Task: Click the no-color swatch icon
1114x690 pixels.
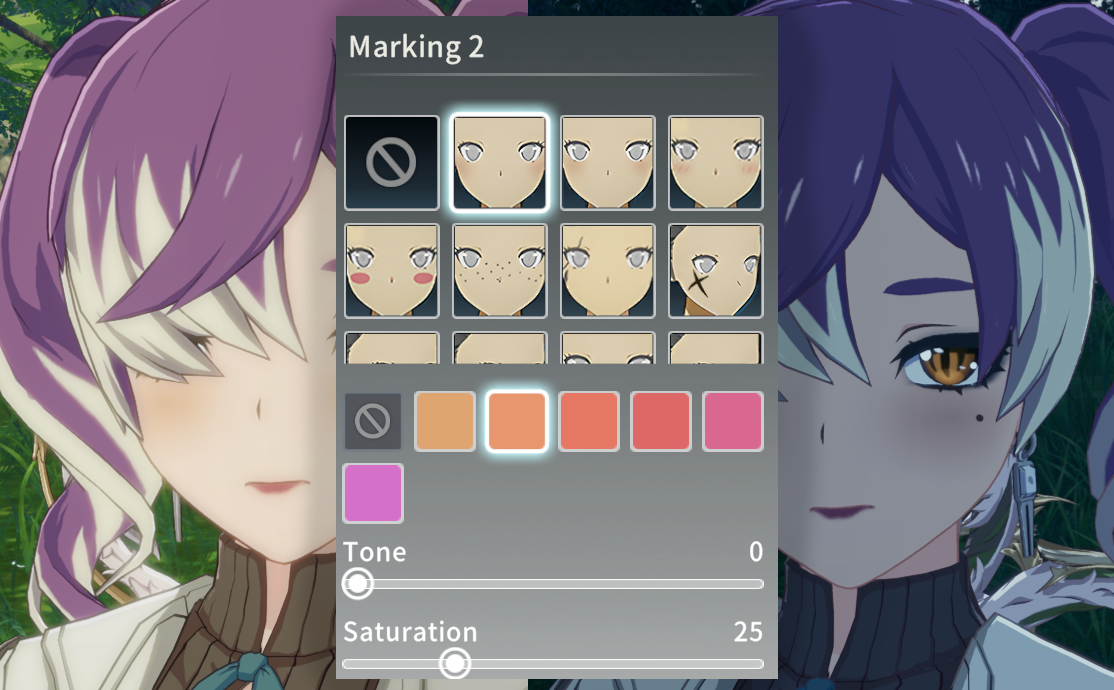Action: [373, 421]
